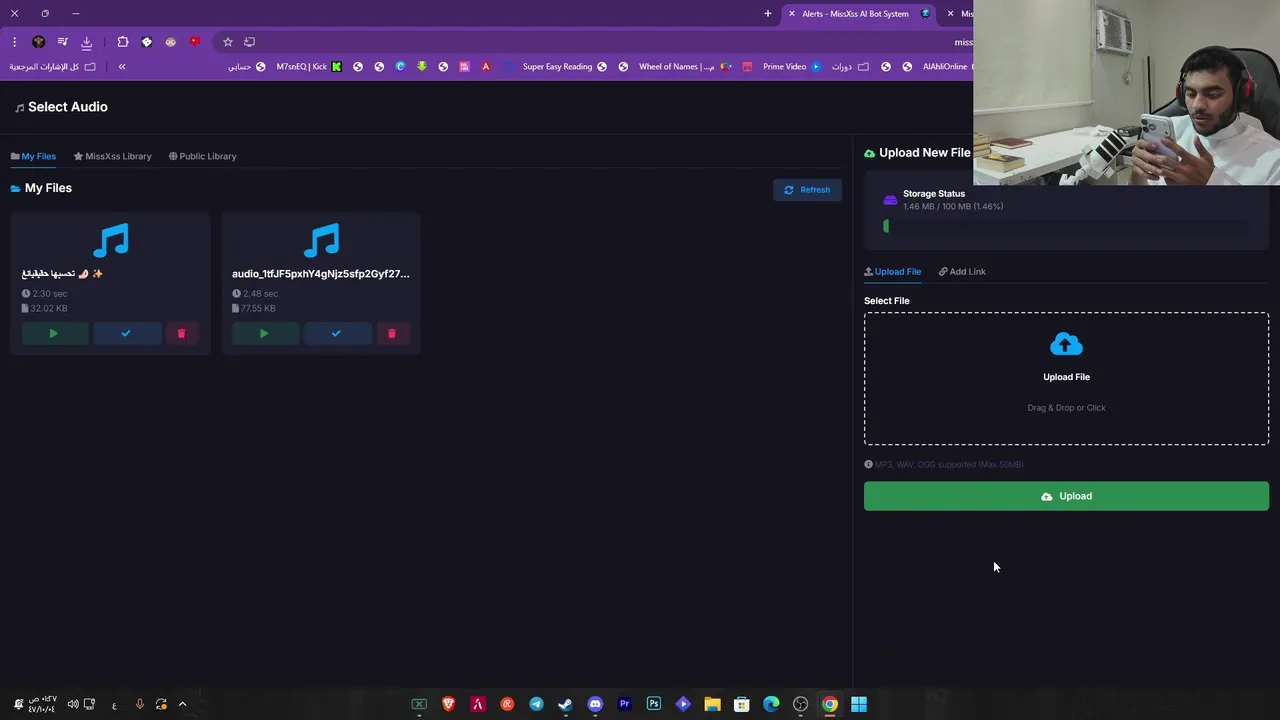This screenshot has height=720, width=1280.
Task: Open the كل الإشارات المرجعية bookmarks folder
Action: point(53,67)
